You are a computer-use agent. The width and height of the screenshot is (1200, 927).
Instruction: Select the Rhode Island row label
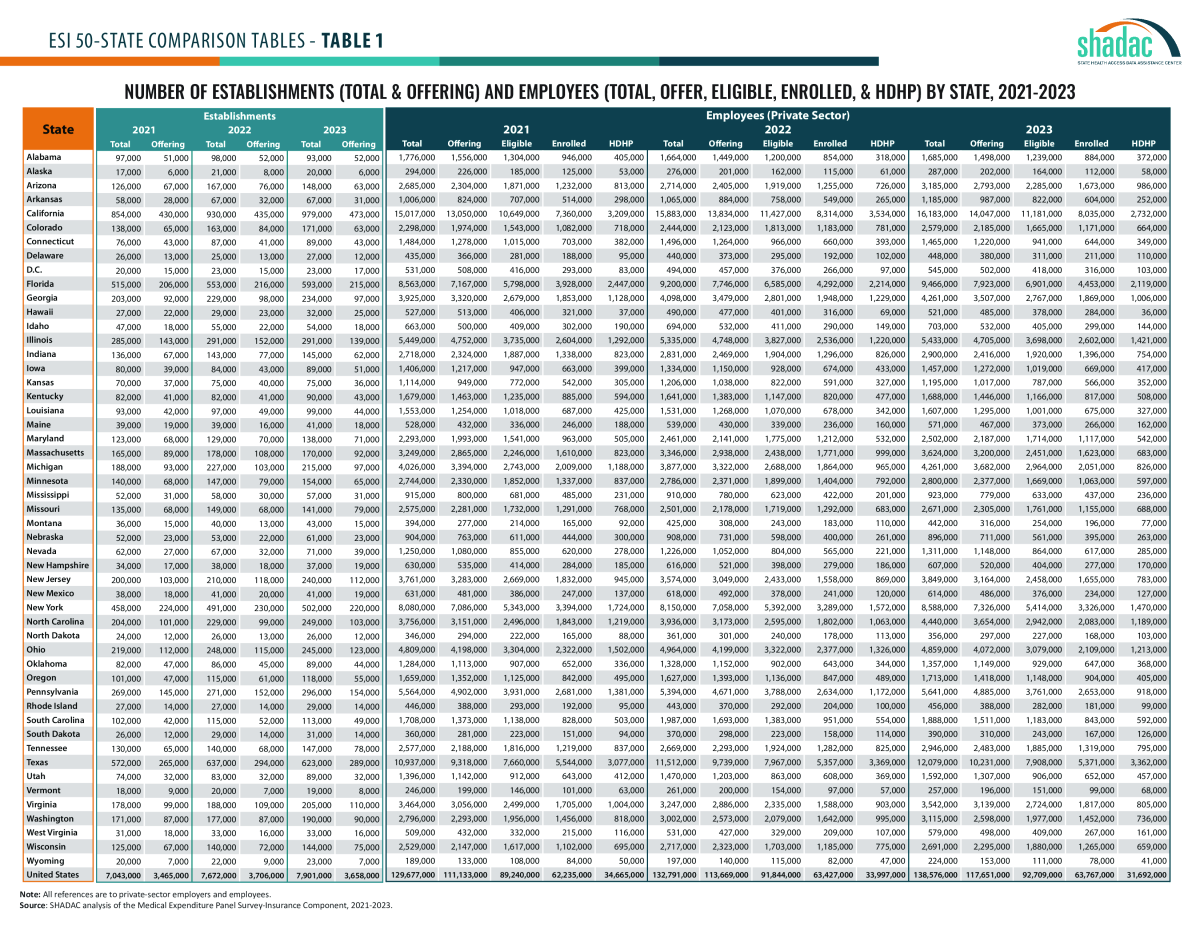click(x=51, y=706)
